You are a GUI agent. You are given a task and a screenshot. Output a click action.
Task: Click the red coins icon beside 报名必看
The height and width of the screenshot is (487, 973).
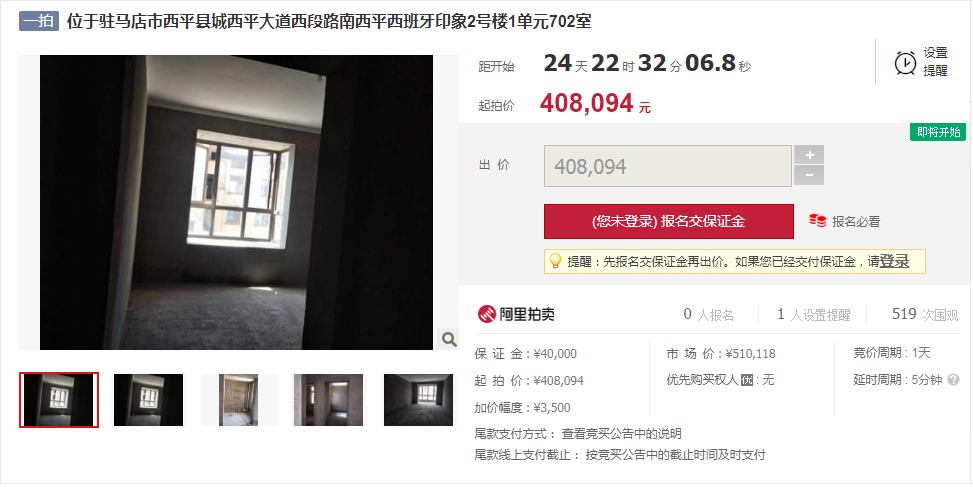pos(817,221)
